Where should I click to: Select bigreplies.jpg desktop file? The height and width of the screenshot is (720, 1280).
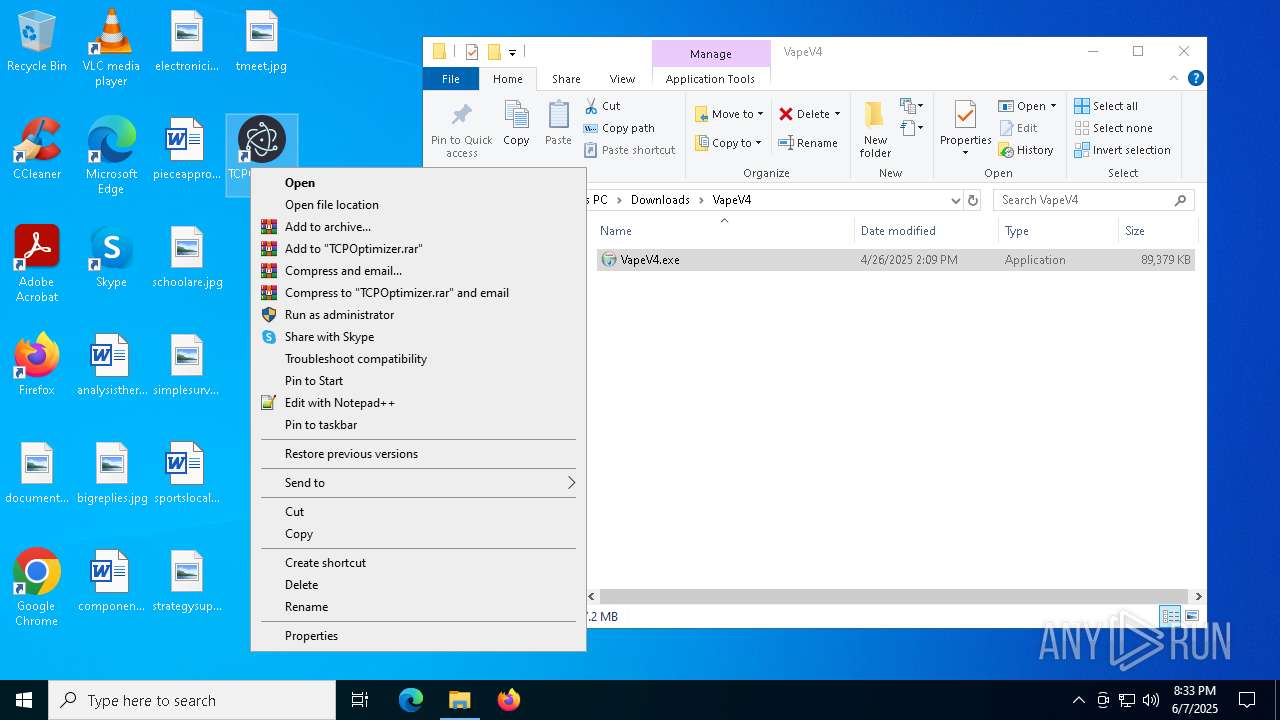pyautogui.click(x=111, y=472)
